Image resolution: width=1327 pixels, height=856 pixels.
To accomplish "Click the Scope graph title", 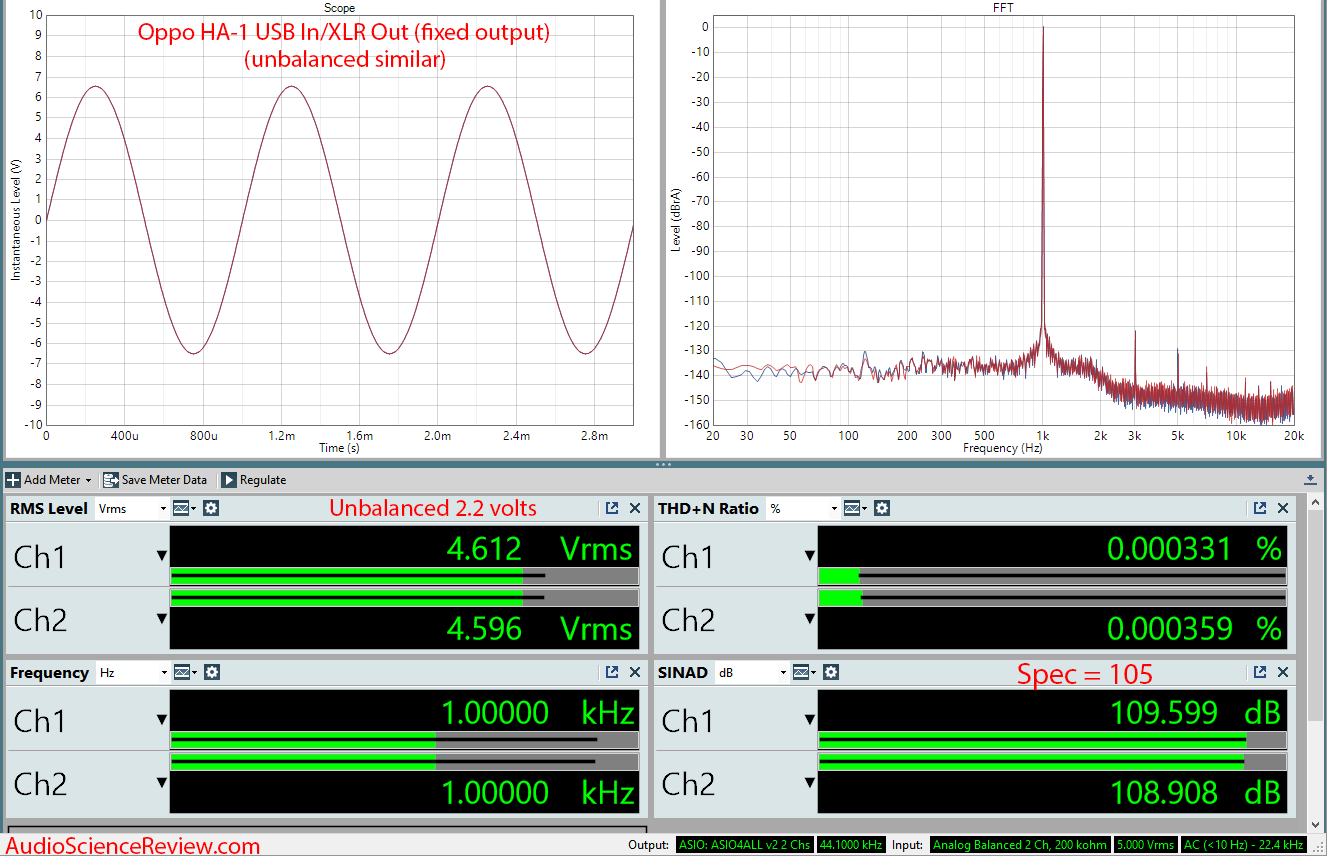I will (339, 8).
